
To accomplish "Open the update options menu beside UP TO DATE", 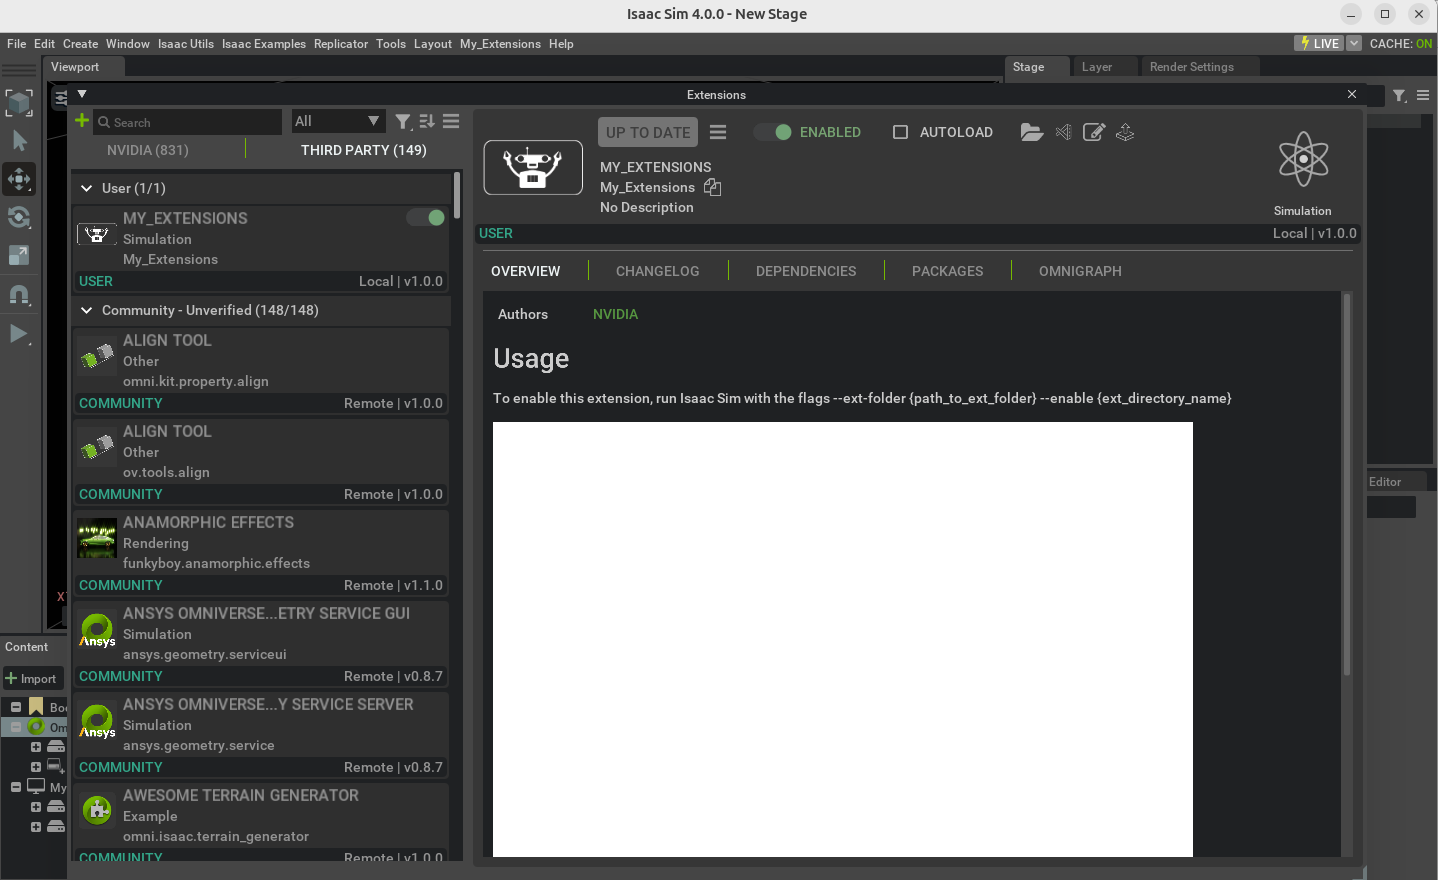I will (718, 132).
